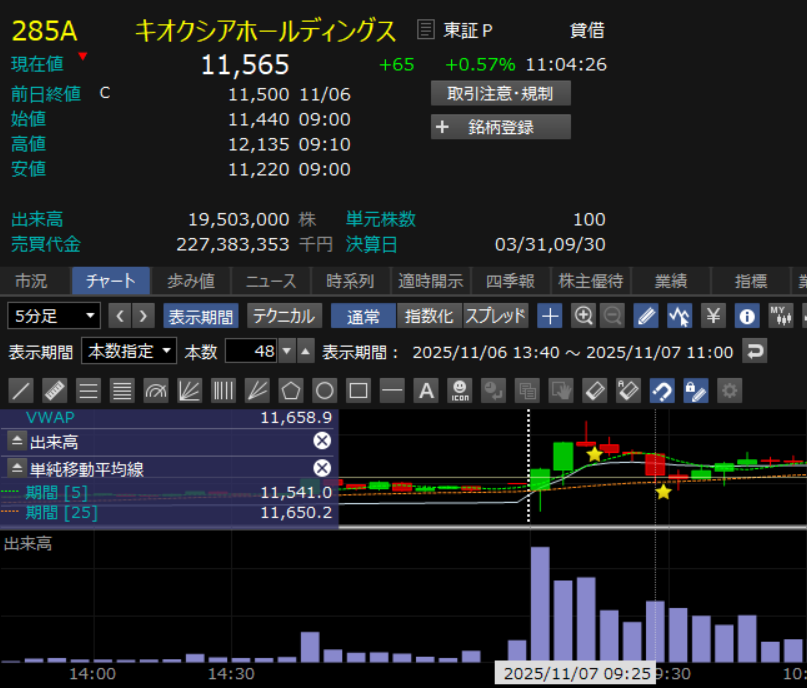
Task: Open the yen currency display icon
Action: (x=713, y=316)
